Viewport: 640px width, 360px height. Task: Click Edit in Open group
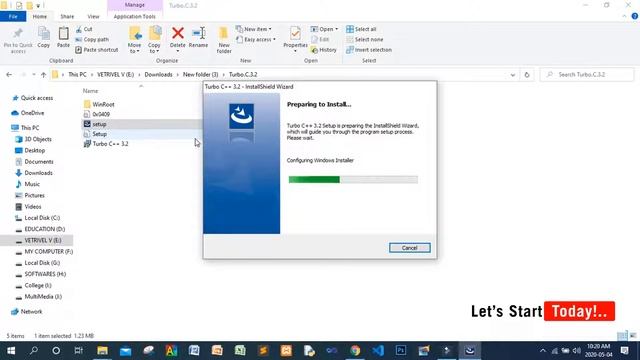click(320, 40)
